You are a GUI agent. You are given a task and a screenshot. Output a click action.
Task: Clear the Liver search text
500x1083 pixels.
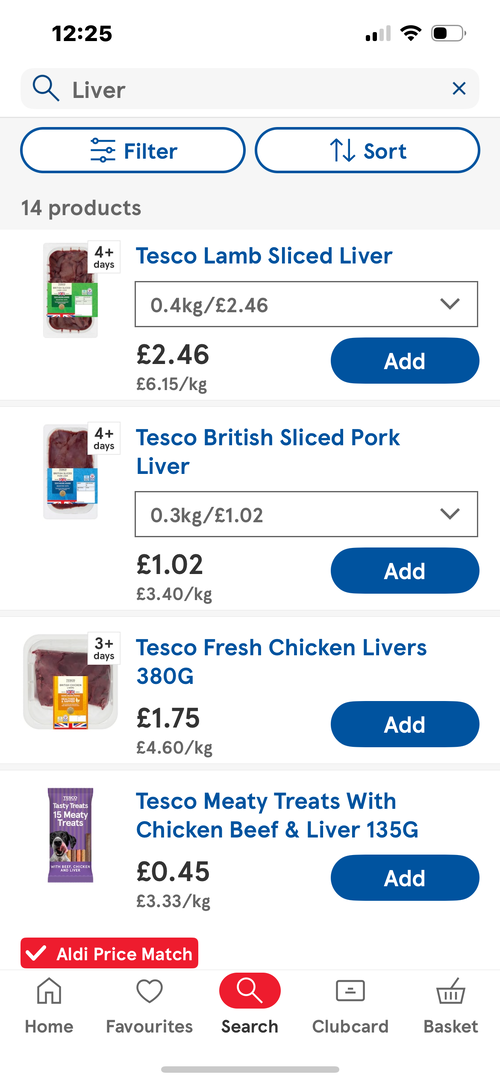click(459, 88)
